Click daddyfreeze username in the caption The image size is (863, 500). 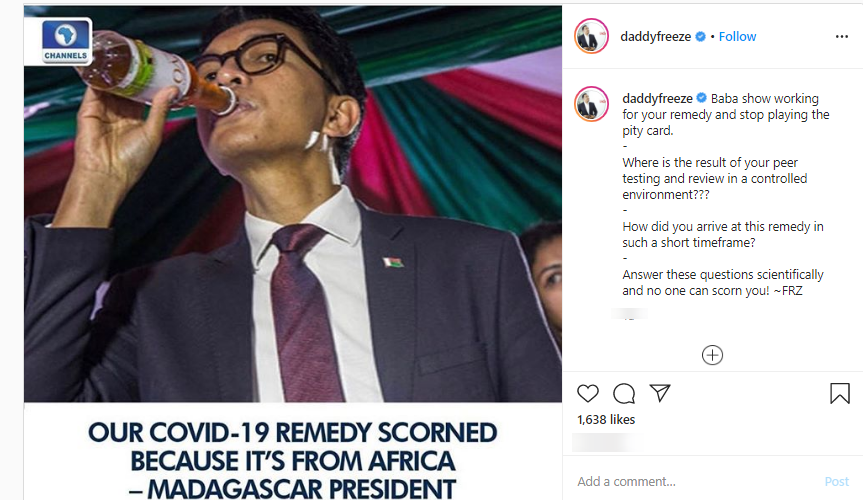tap(657, 98)
